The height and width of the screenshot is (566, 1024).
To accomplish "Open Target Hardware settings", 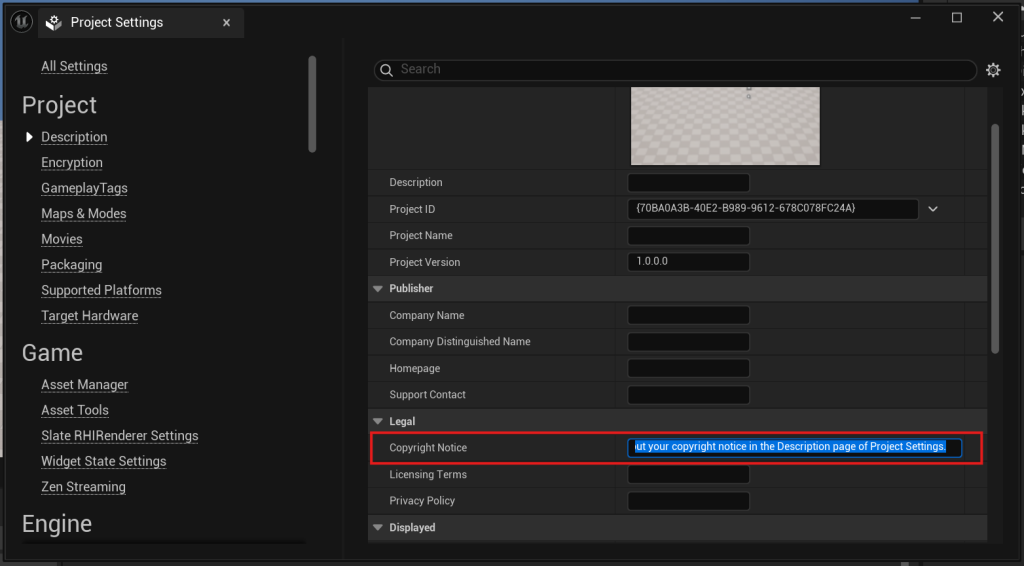I will pos(89,315).
